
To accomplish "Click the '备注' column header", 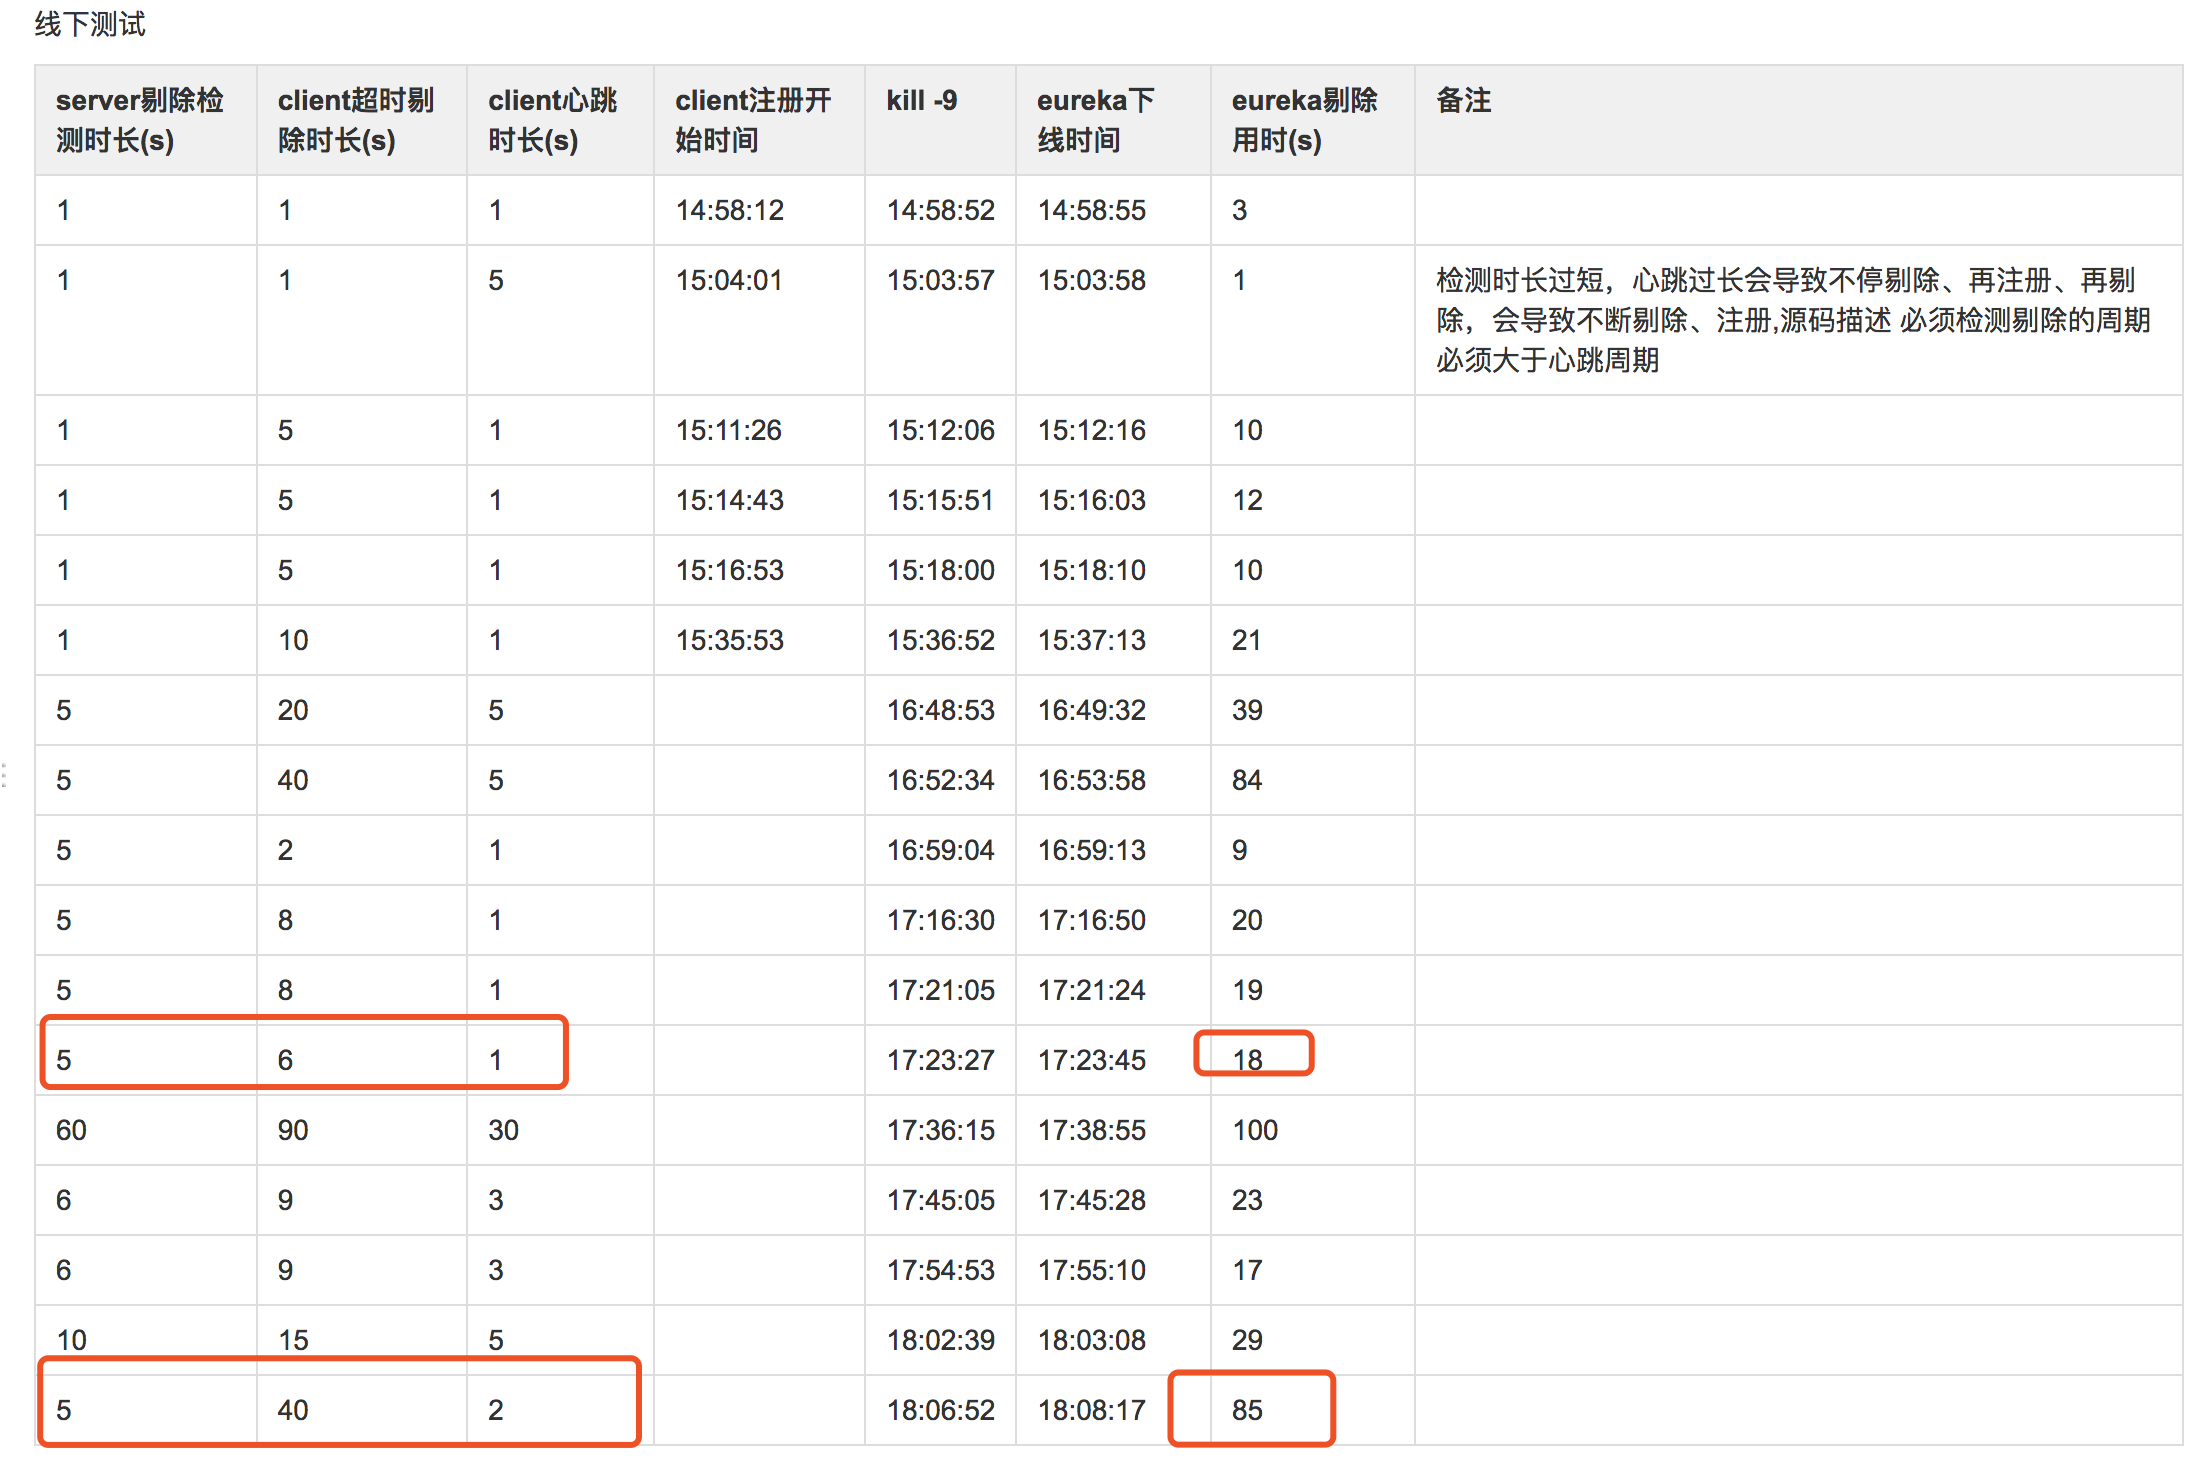I will 1463,100.
